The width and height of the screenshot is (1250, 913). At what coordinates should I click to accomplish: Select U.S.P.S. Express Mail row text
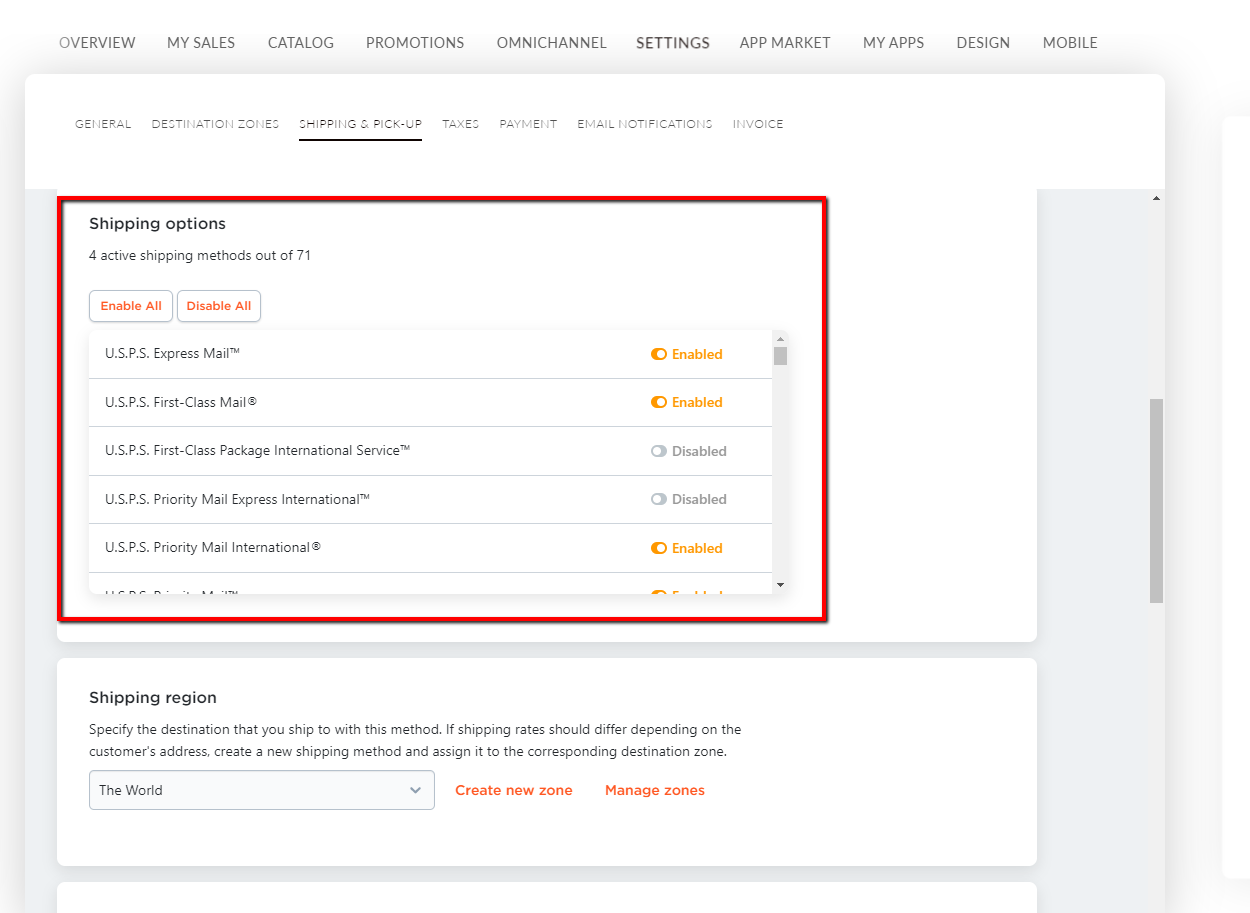pos(172,353)
